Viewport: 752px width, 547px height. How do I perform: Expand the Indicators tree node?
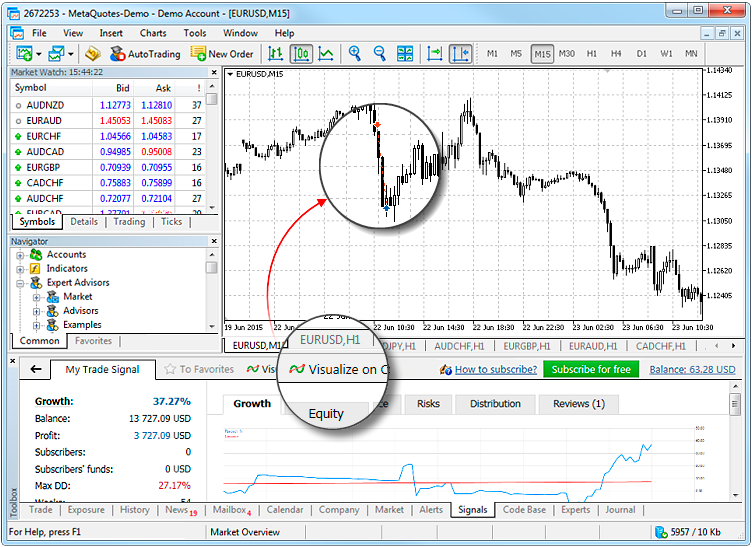[x=20, y=269]
